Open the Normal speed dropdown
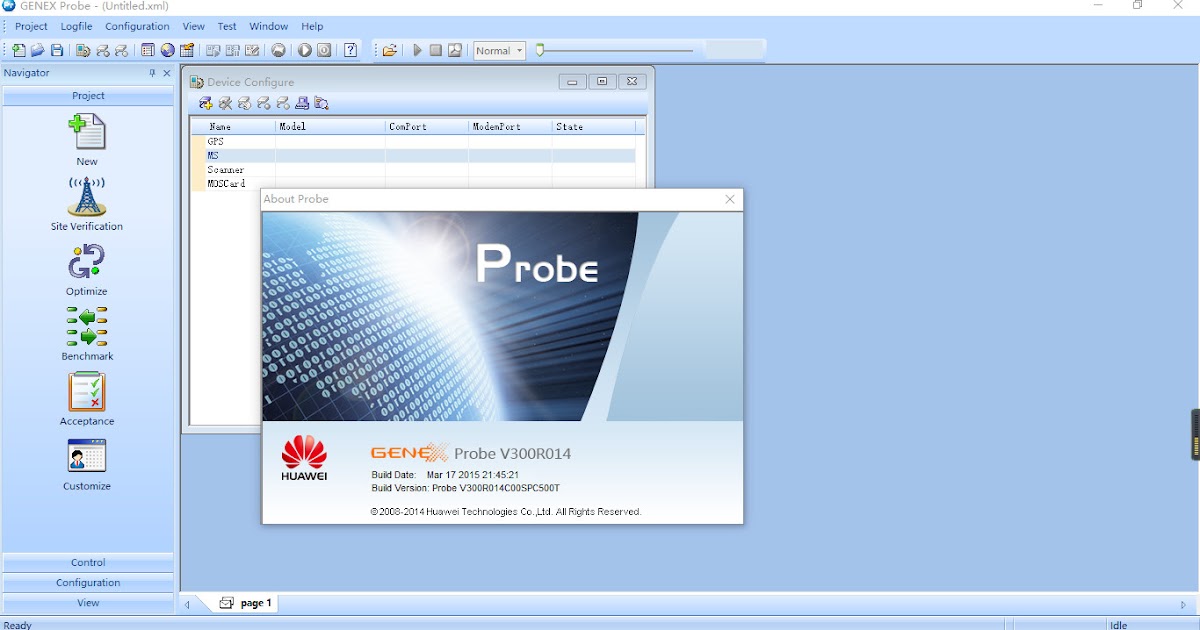This screenshot has height=630, width=1200. pyautogui.click(x=499, y=50)
